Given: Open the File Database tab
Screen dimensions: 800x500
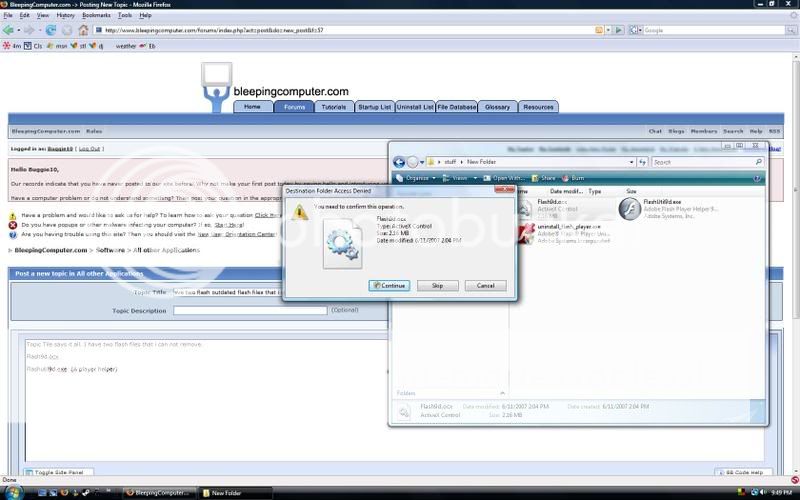Looking at the screenshot, I should [x=457, y=107].
